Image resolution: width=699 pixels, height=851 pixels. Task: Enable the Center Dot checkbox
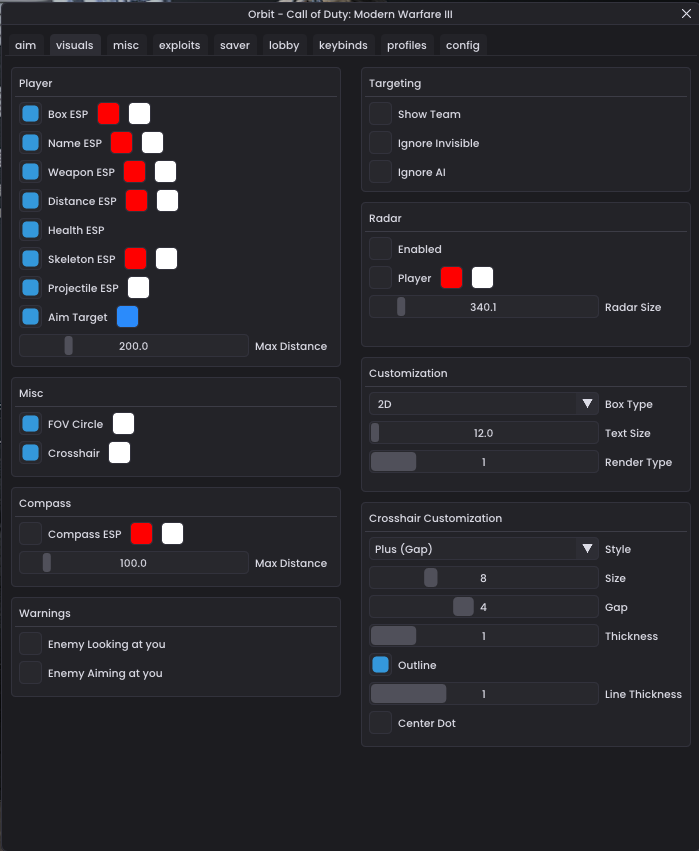pyautogui.click(x=380, y=723)
